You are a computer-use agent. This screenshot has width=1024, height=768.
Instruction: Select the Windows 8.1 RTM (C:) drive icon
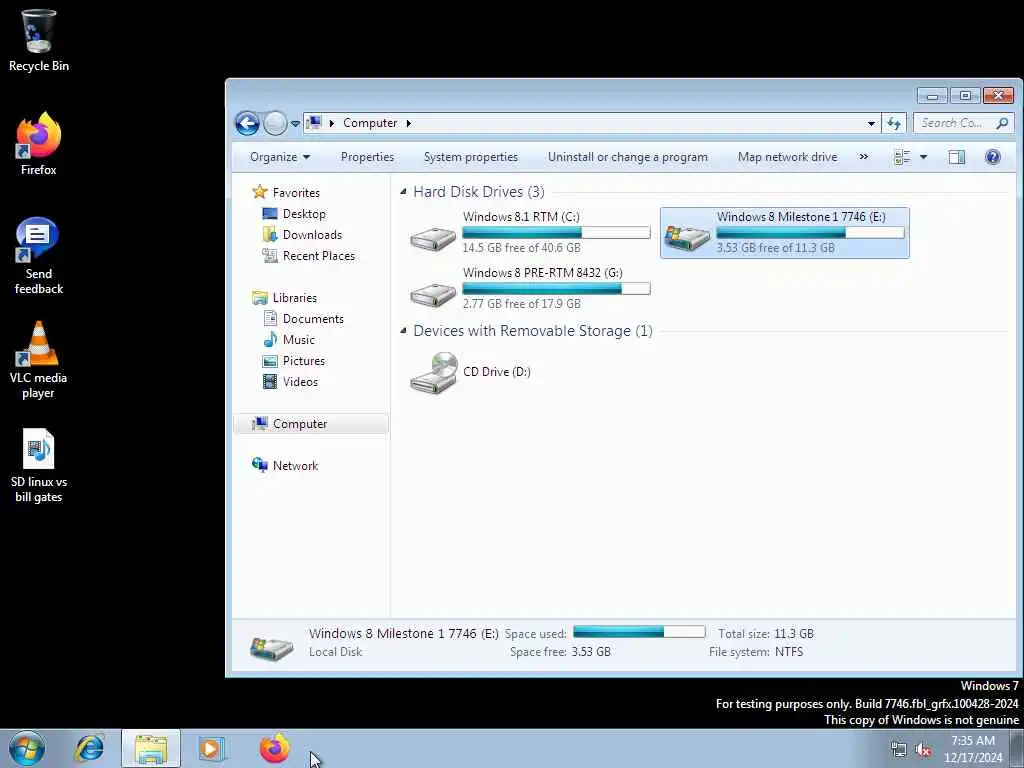(x=433, y=238)
